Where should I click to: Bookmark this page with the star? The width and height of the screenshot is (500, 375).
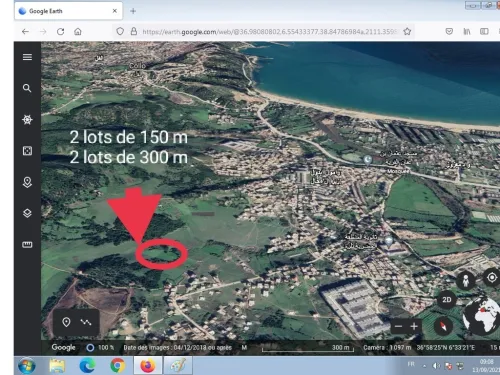click(407, 31)
